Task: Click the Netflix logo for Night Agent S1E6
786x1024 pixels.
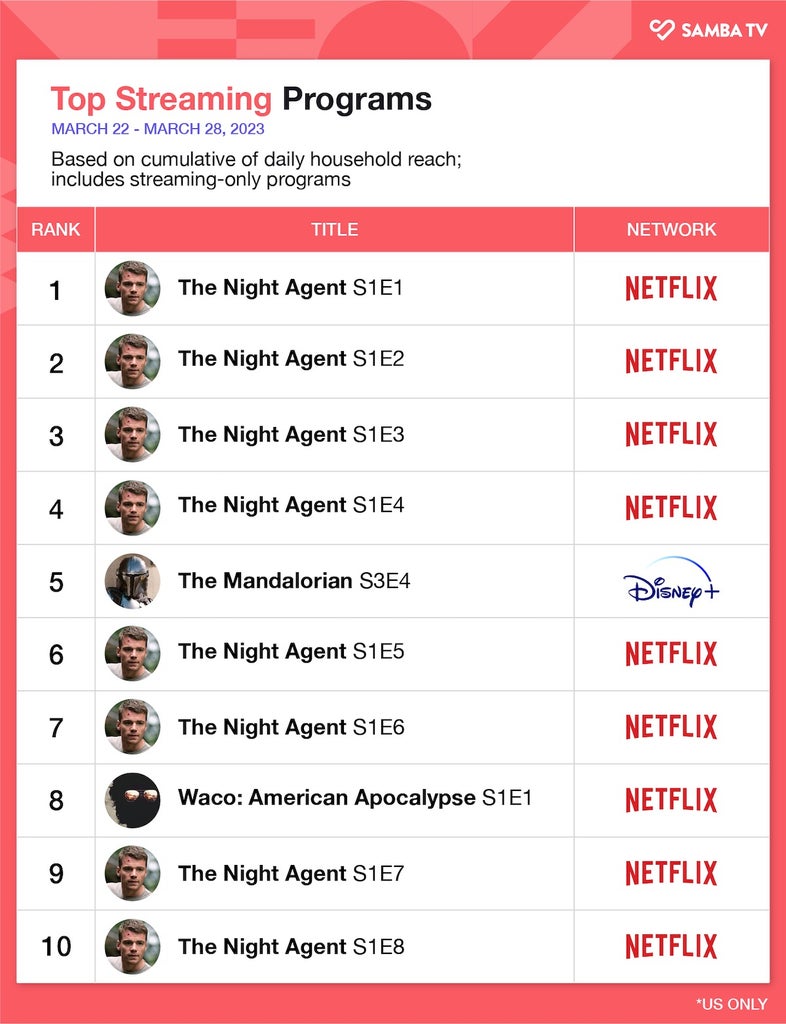Action: tap(671, 727)
